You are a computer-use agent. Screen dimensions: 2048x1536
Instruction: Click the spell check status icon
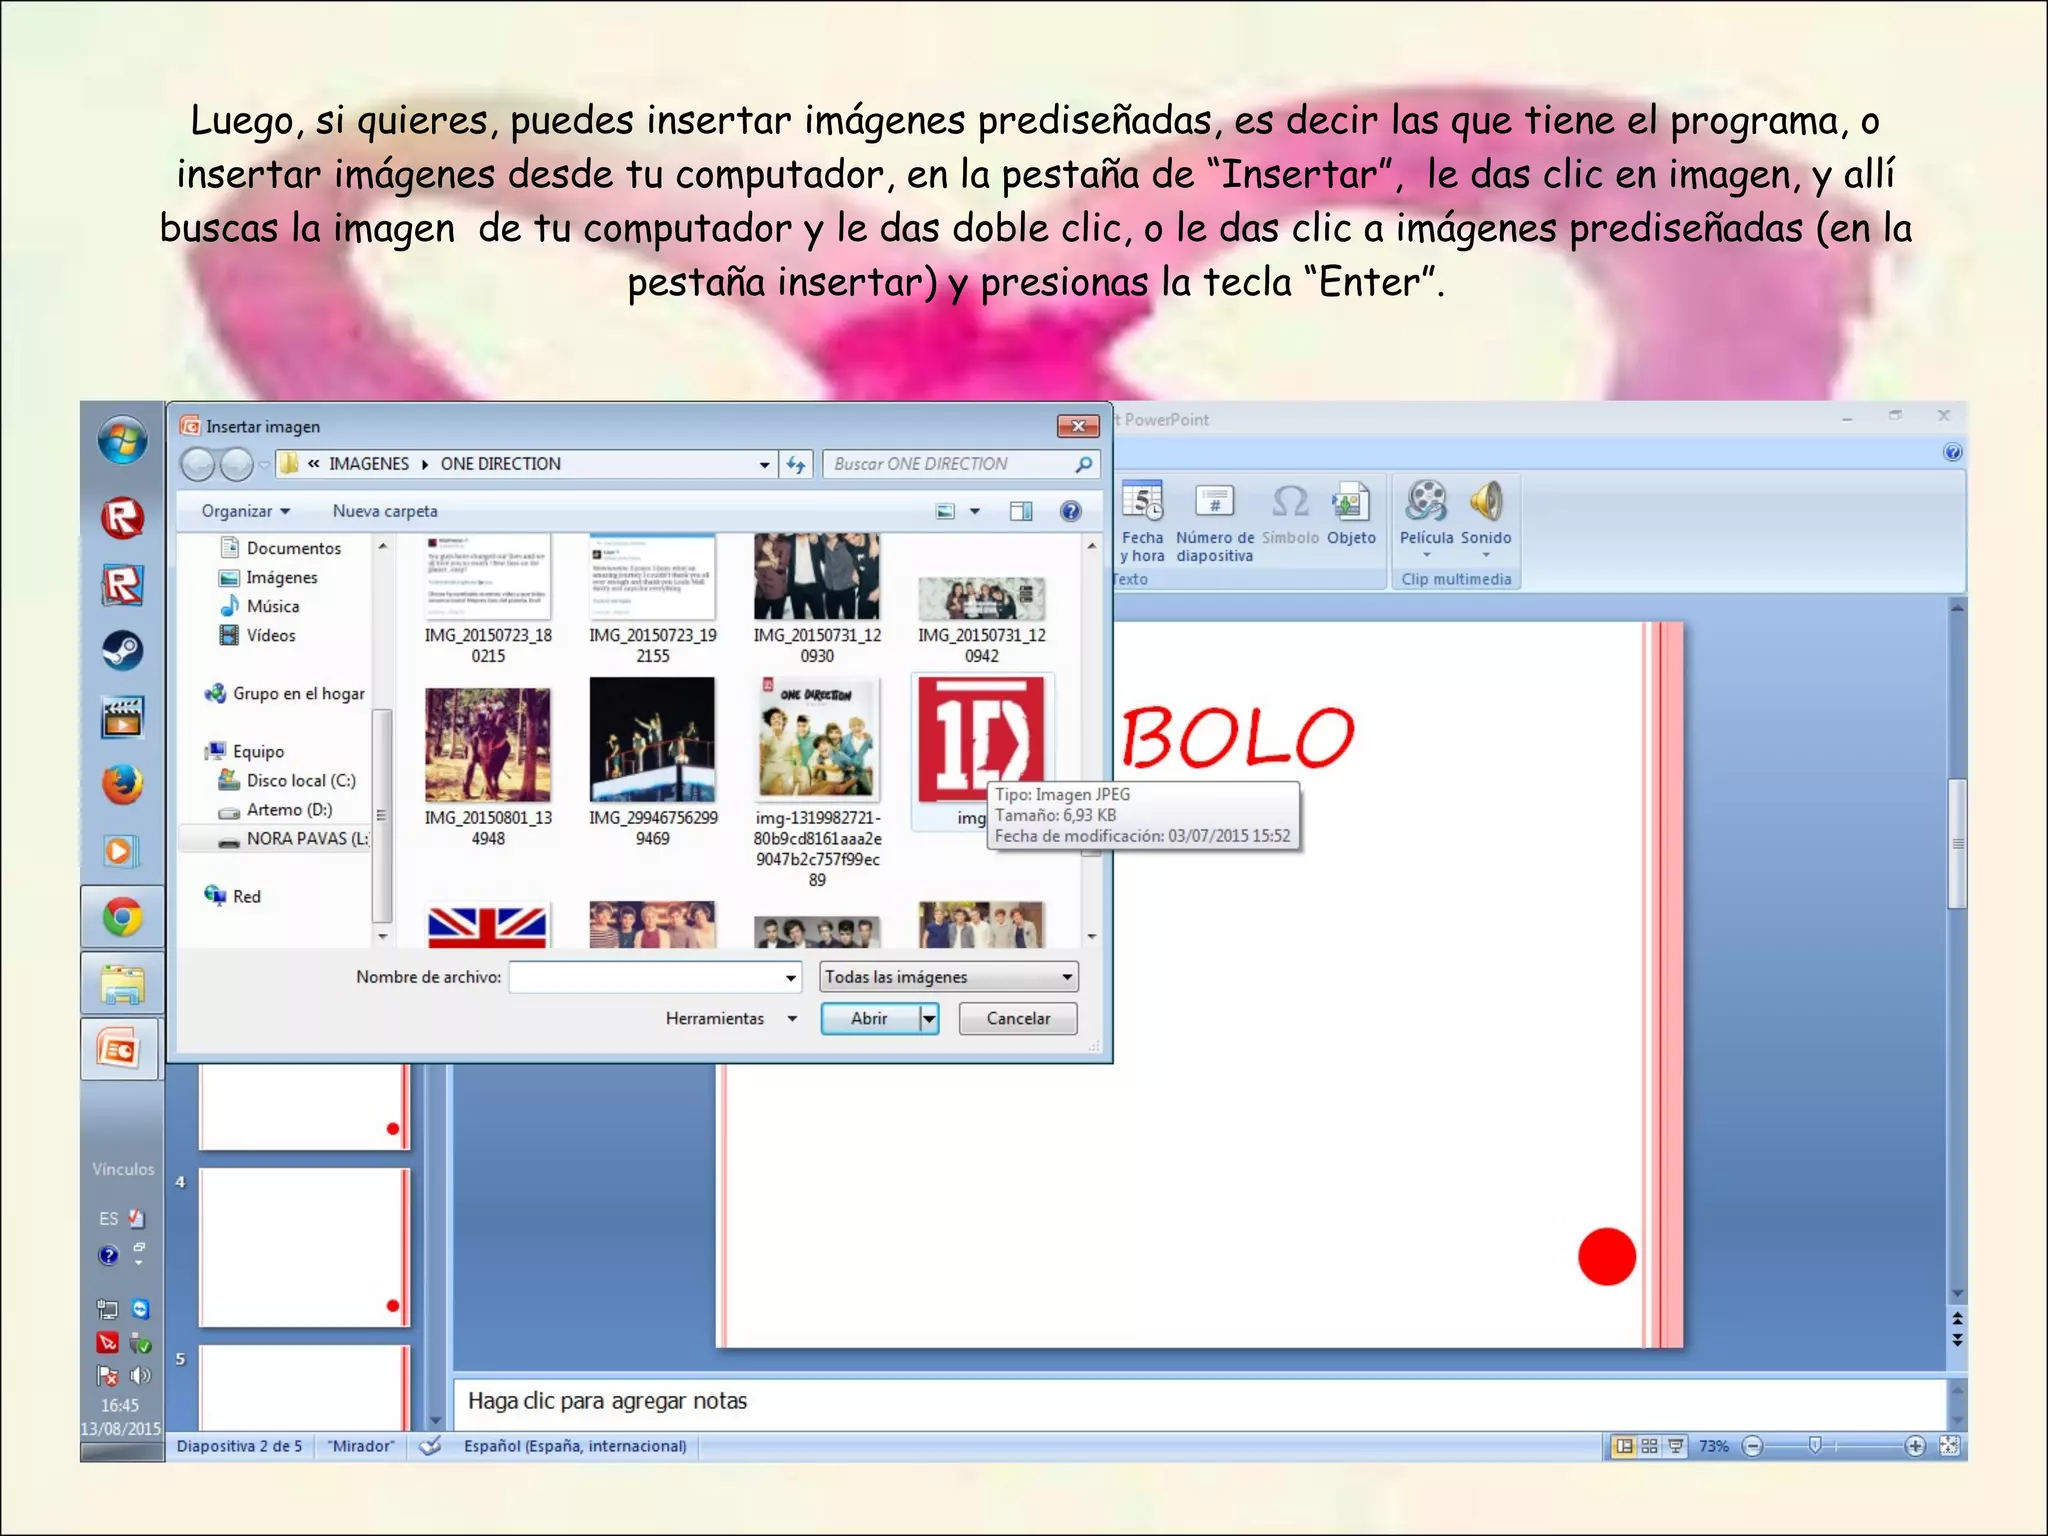(430, 1446)
